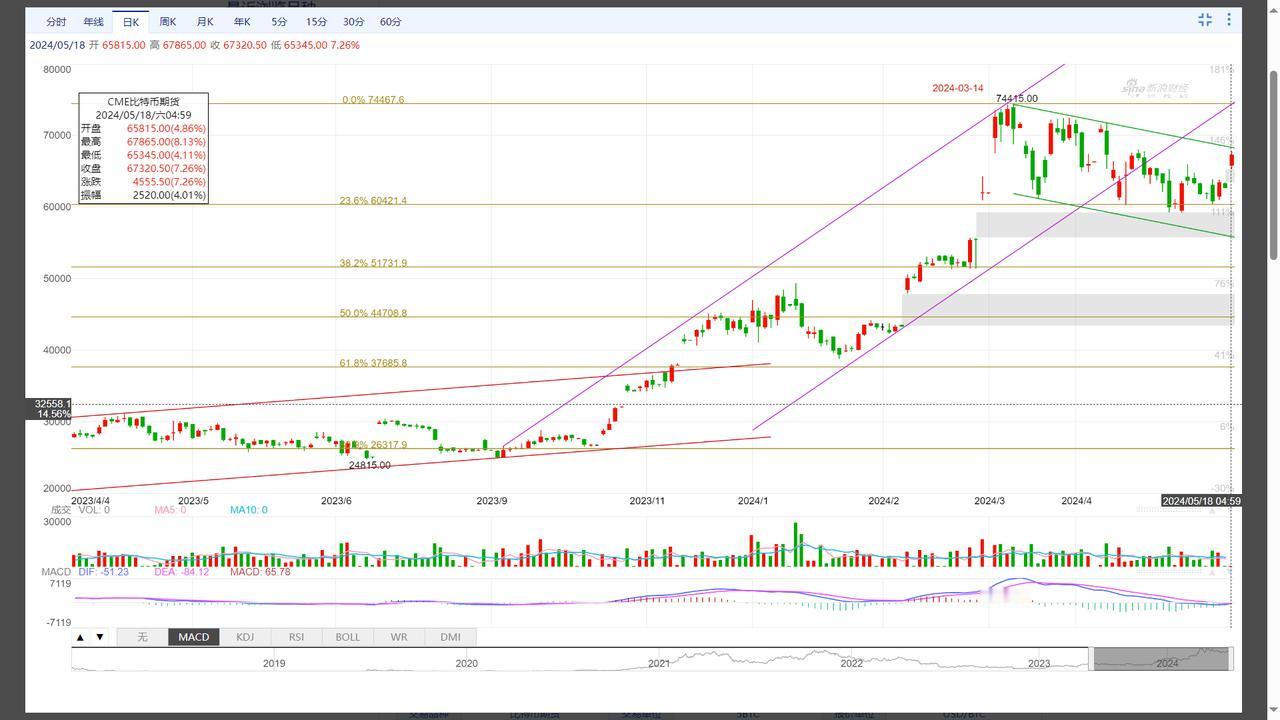Switch to the 分时 intraday chart tab
Image resolution: width=1280 pixels, height=720 pixels.
(x=56, y=22)
